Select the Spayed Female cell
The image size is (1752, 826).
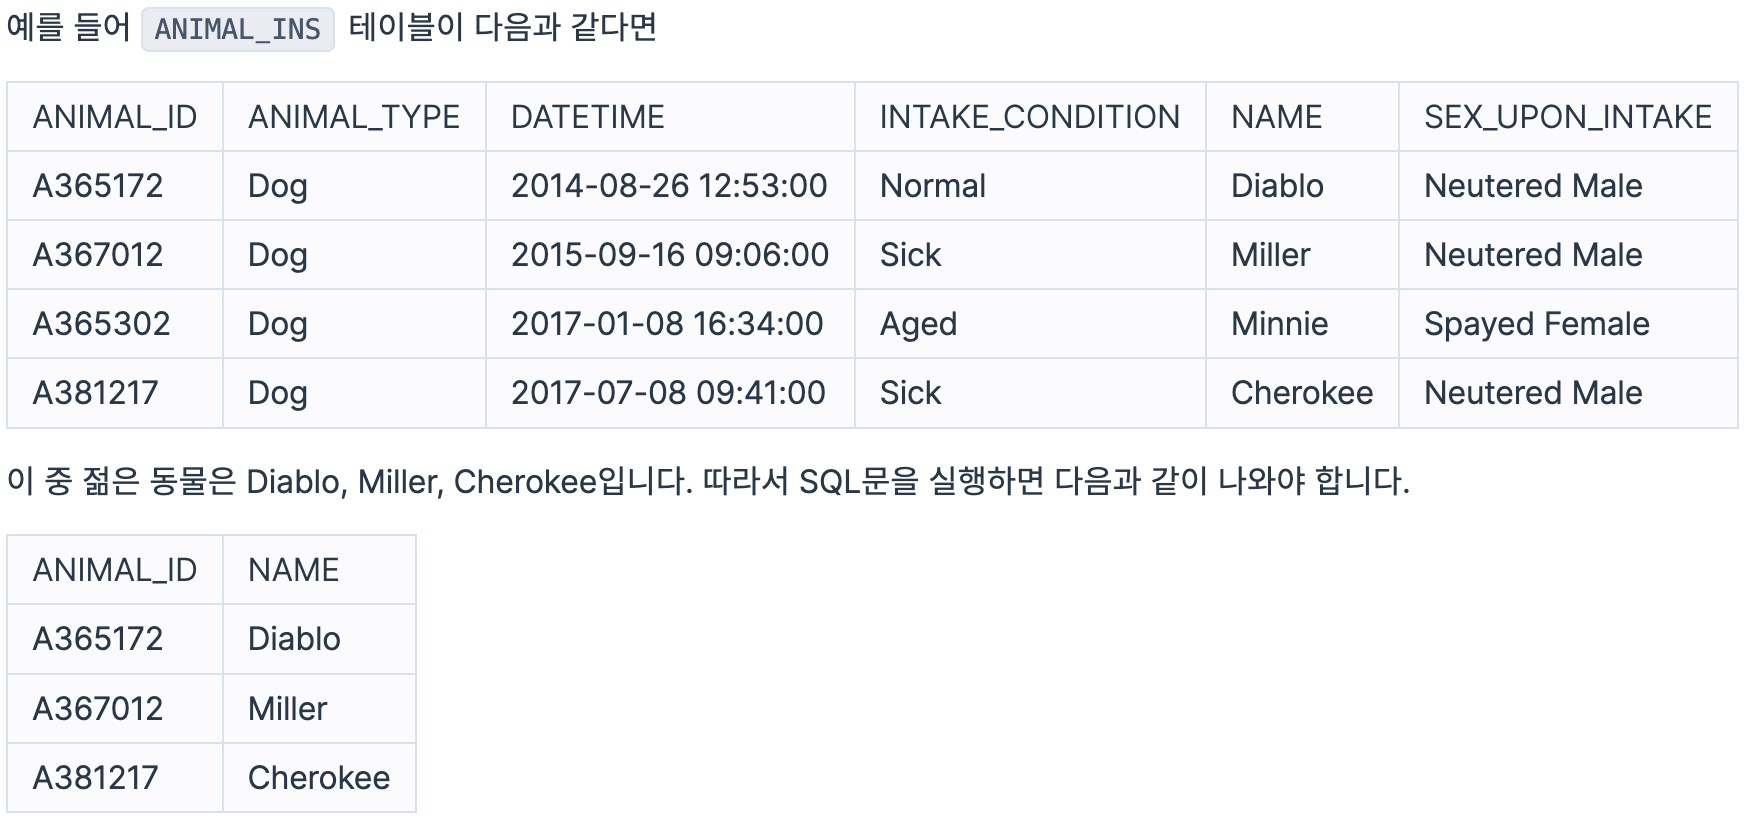(1568, 324)
